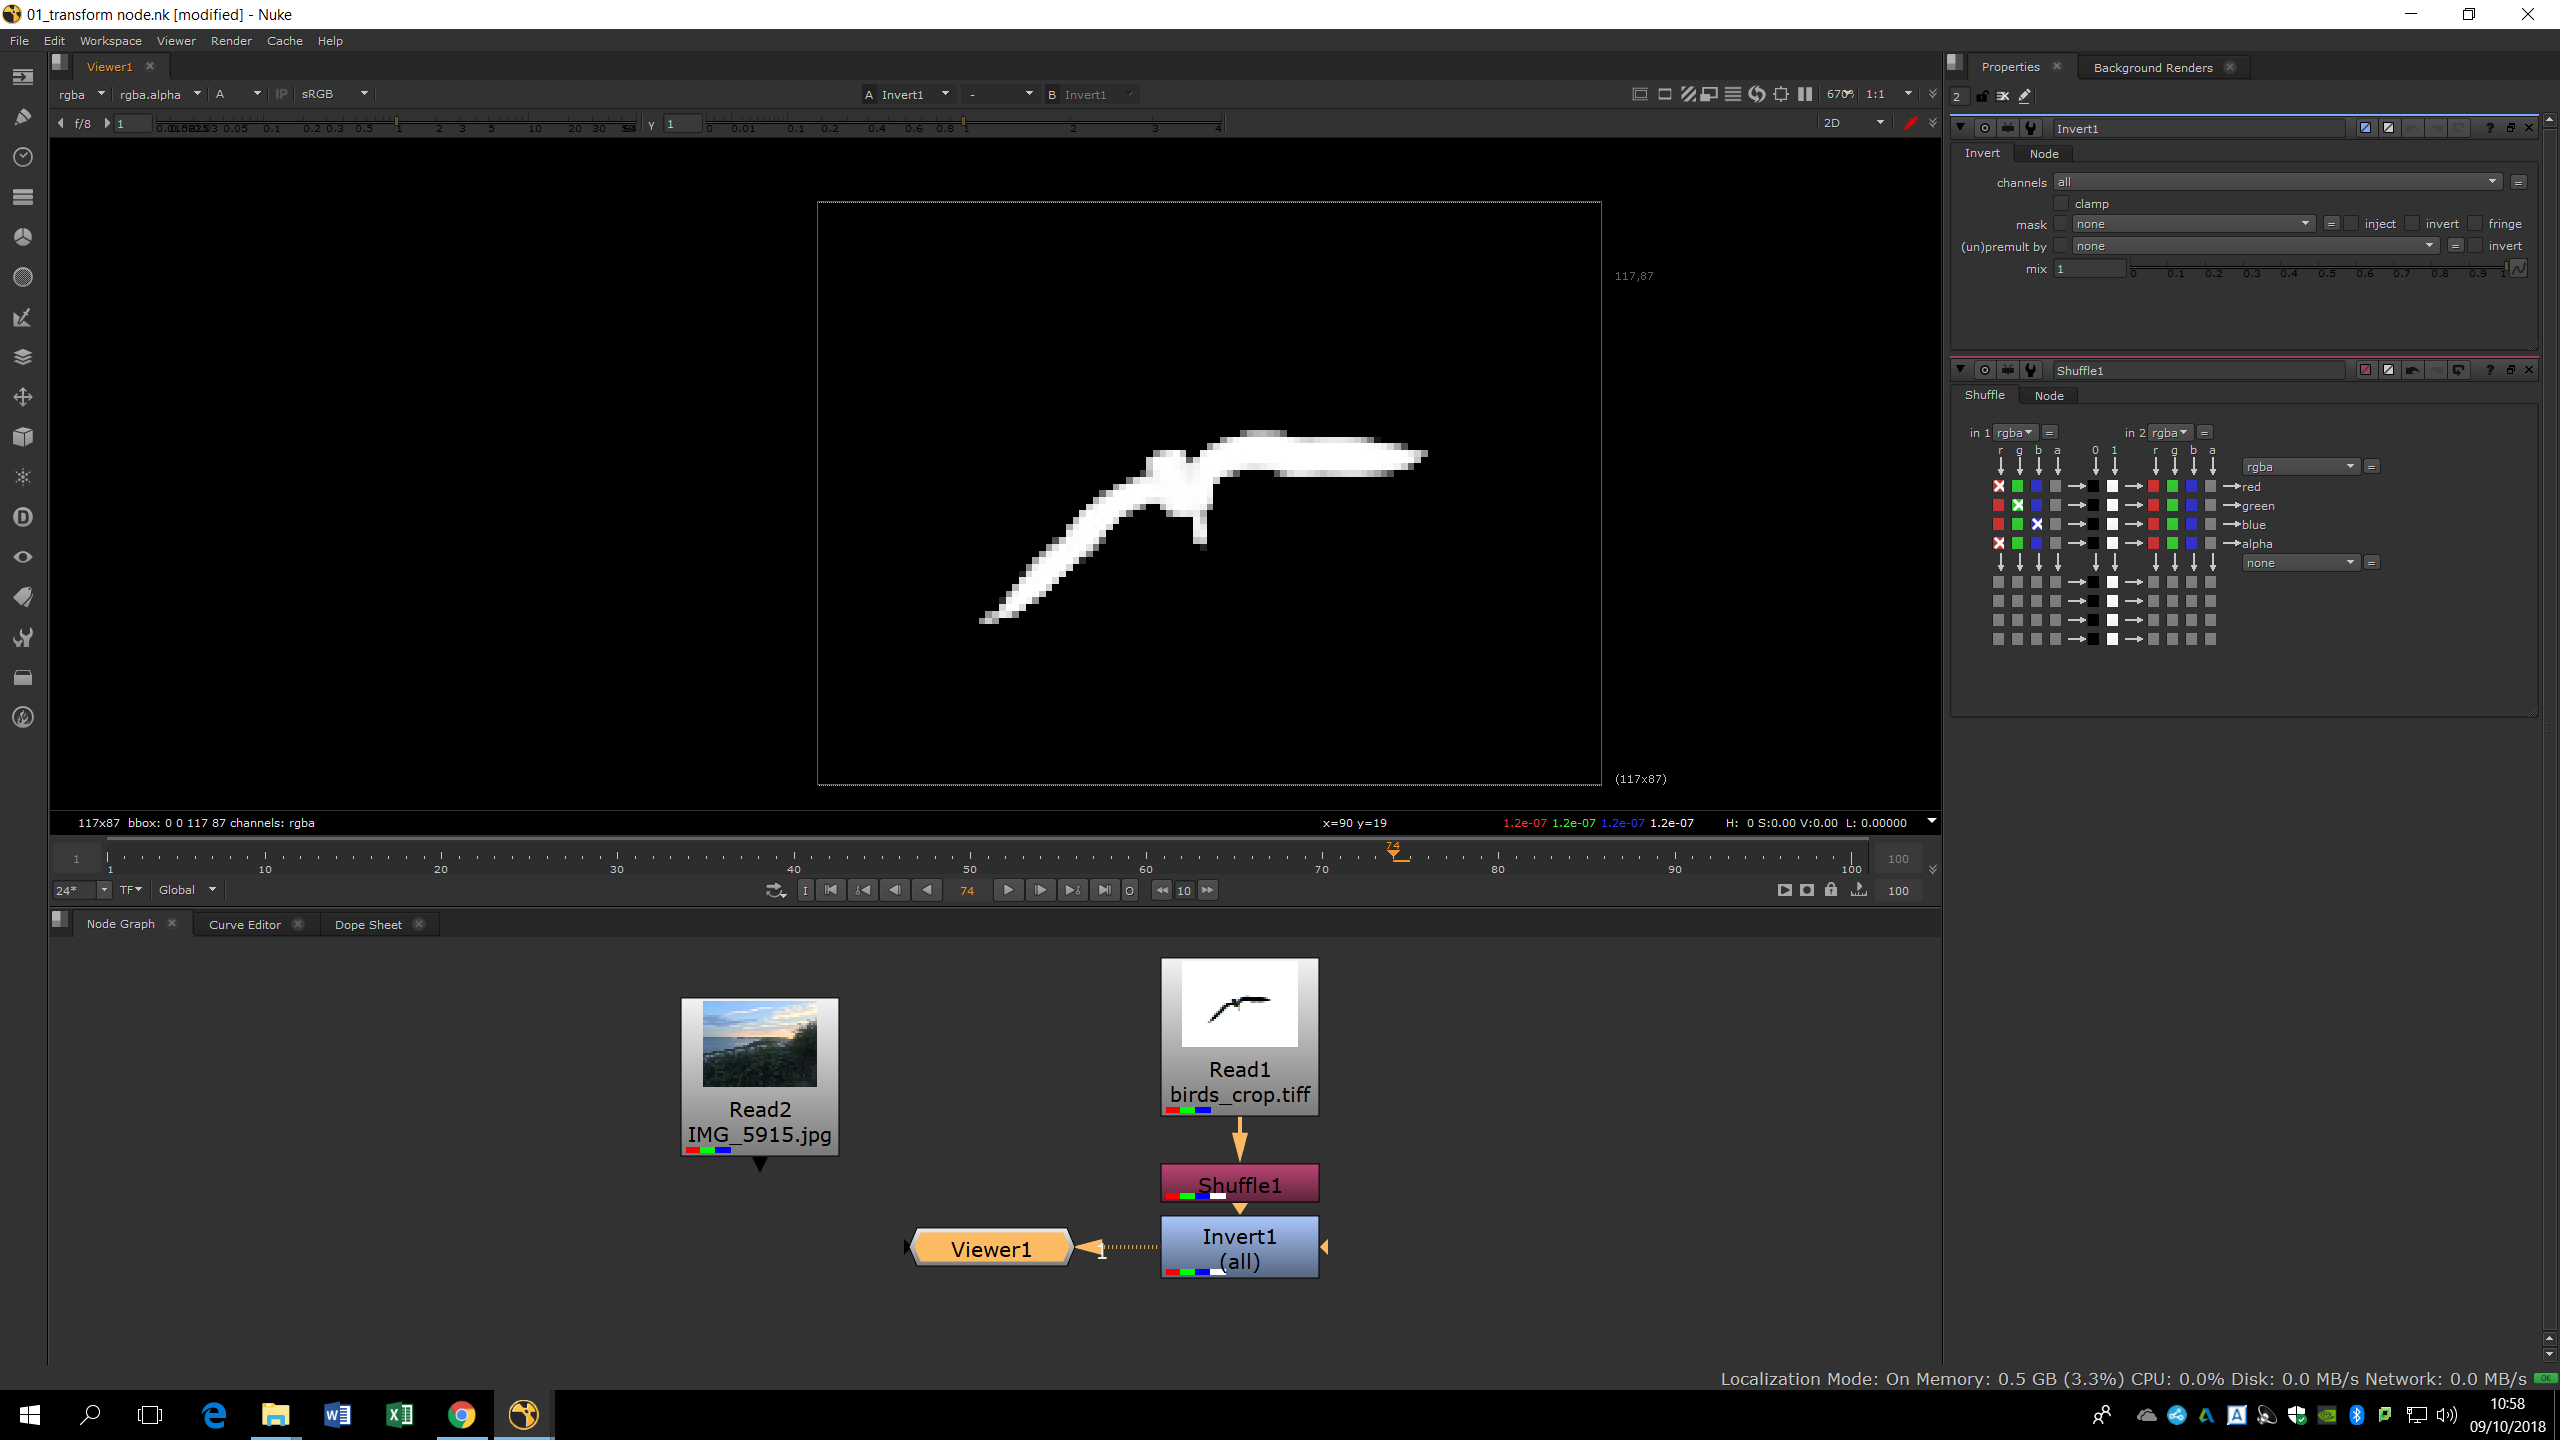Open the Merge nodes toolbar menu

pyautogui.click(x=23, y=357)
